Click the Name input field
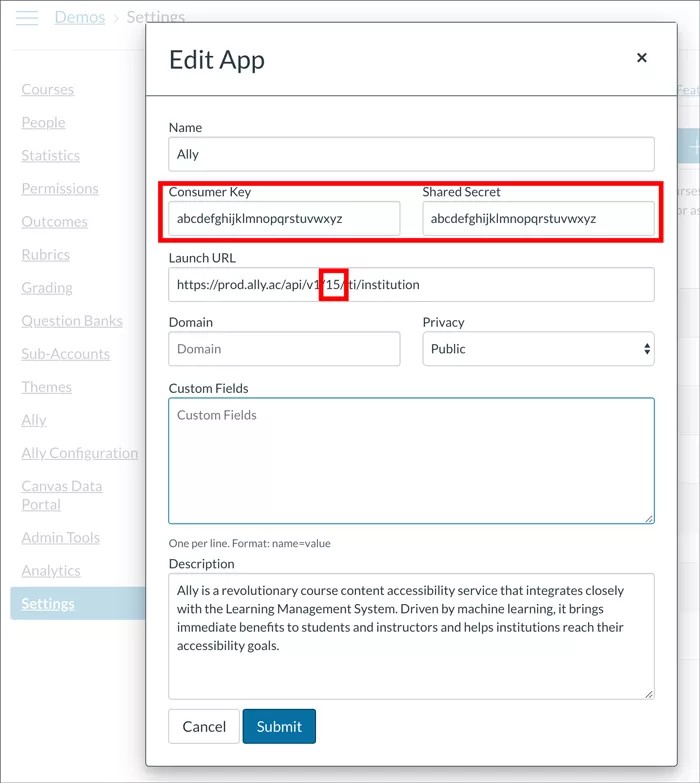Screen dimensions: 700x783 [x=411, y=154]
